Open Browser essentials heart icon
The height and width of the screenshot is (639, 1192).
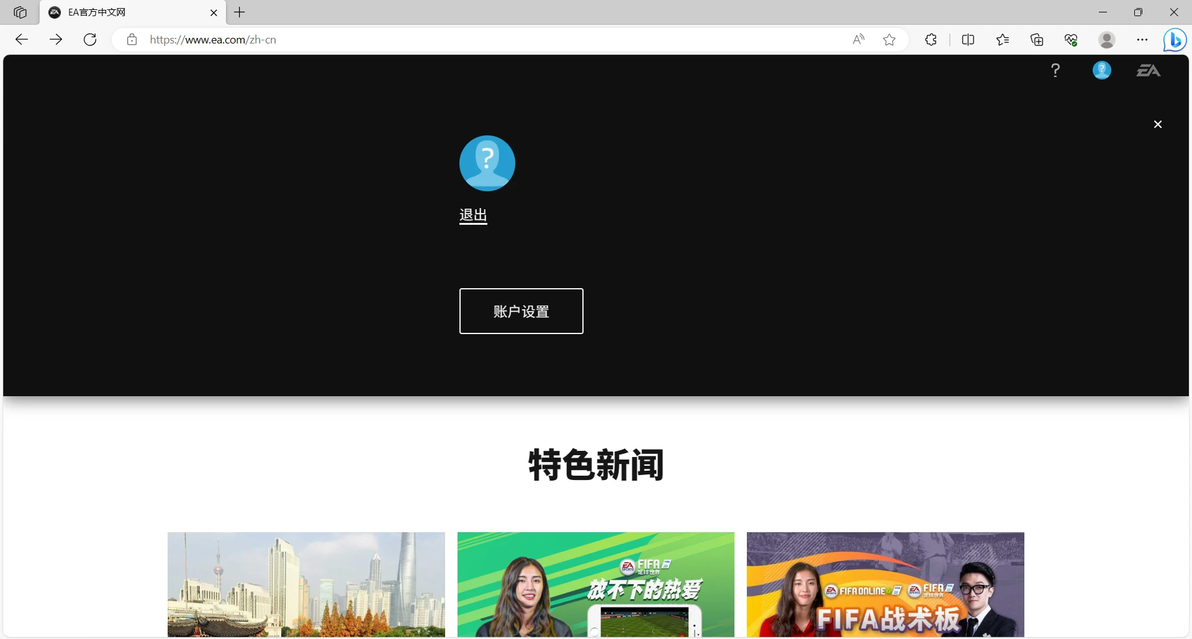[x=1071, y=40]
